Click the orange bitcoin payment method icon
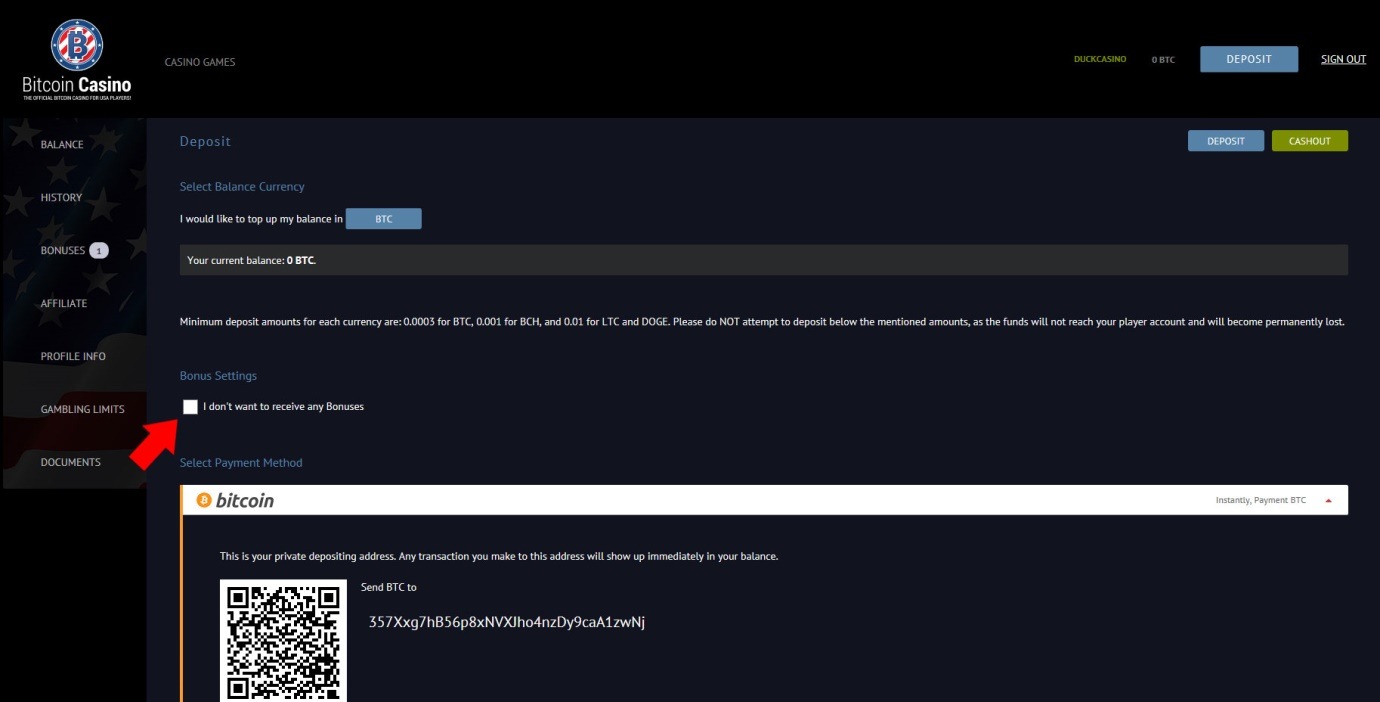This screenshot has width=1380, height=702. (x=204, y=500)
